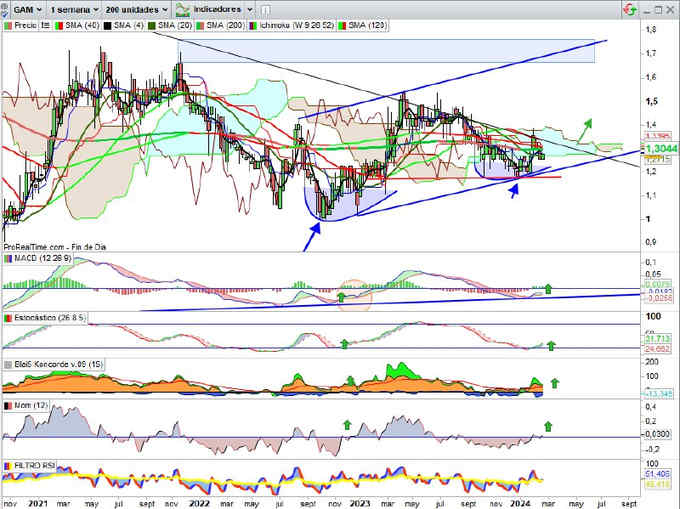Open the Mom (12) panel label

(x=31, y=405)
